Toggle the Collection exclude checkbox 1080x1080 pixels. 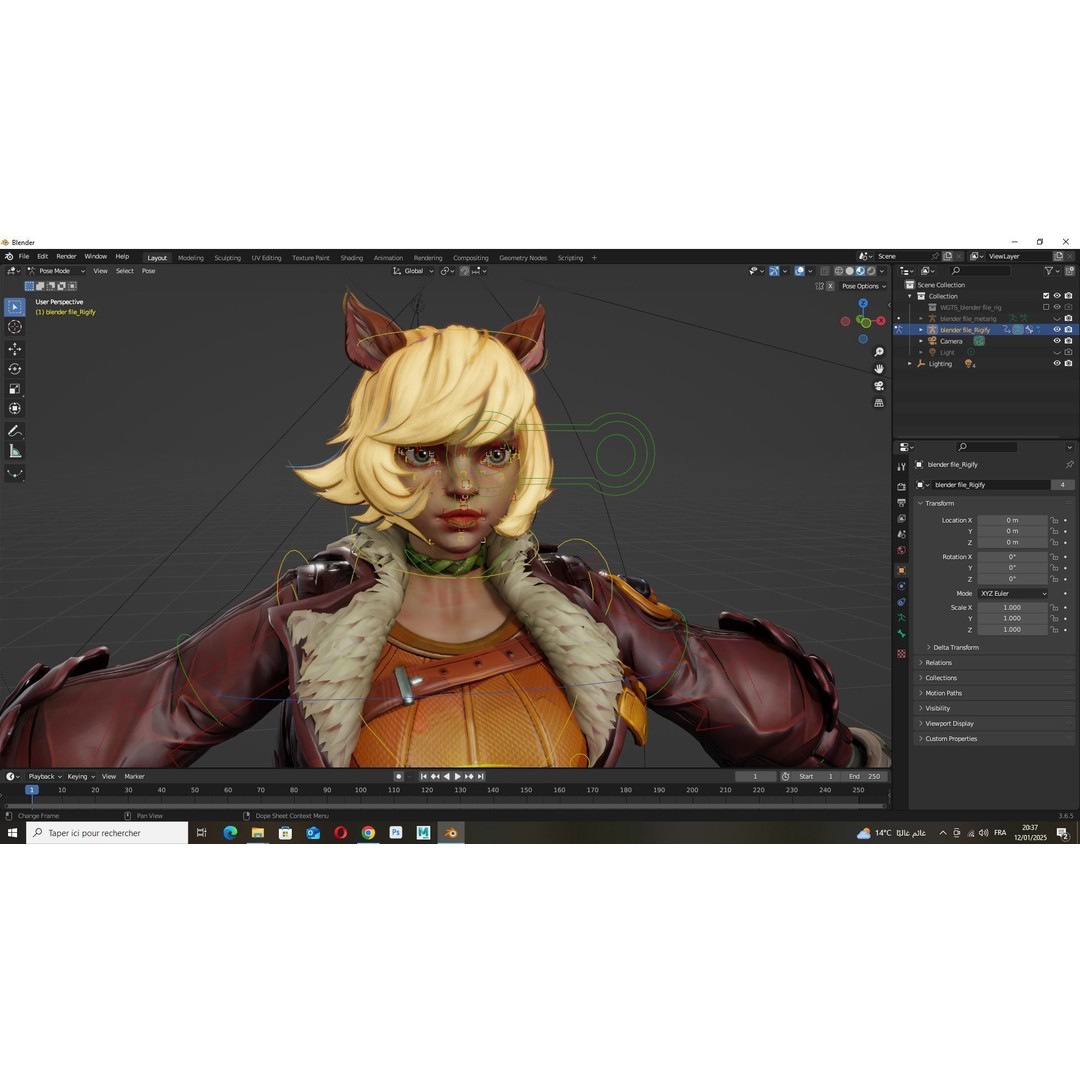point(1046,296)
